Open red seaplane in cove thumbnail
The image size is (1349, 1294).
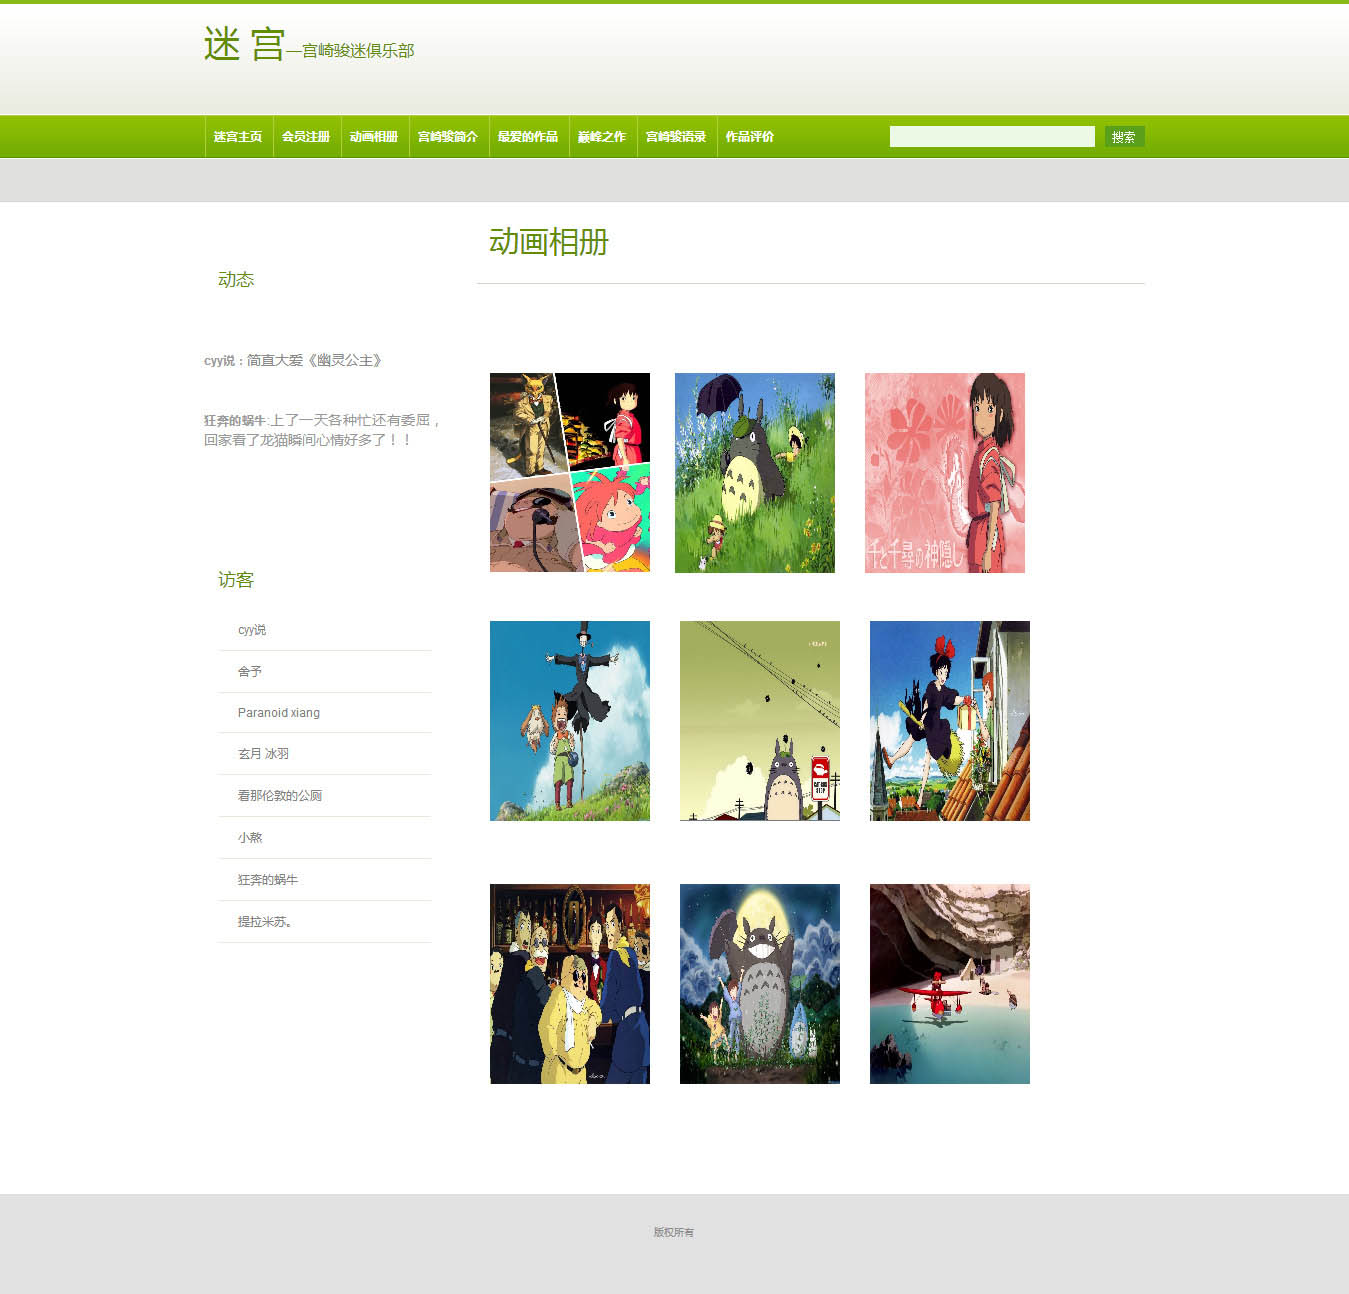pos(950,984)
